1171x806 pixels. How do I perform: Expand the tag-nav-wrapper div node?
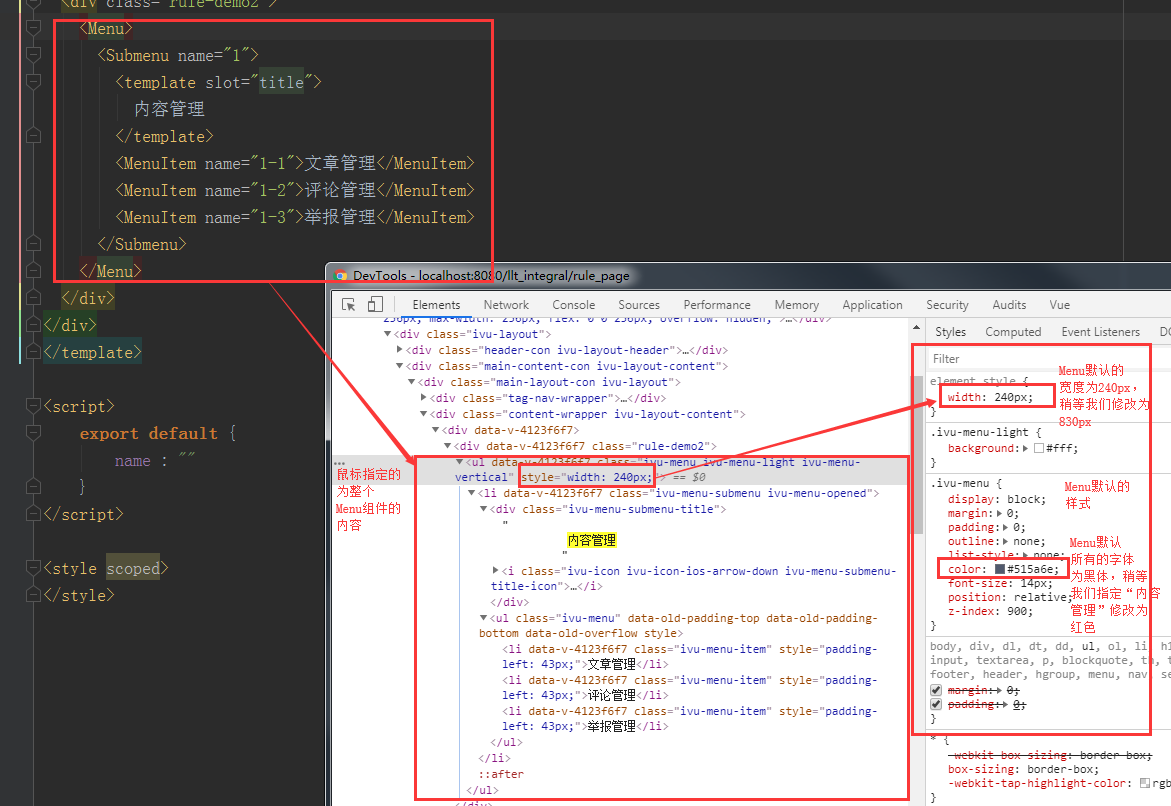click(423, 398)
